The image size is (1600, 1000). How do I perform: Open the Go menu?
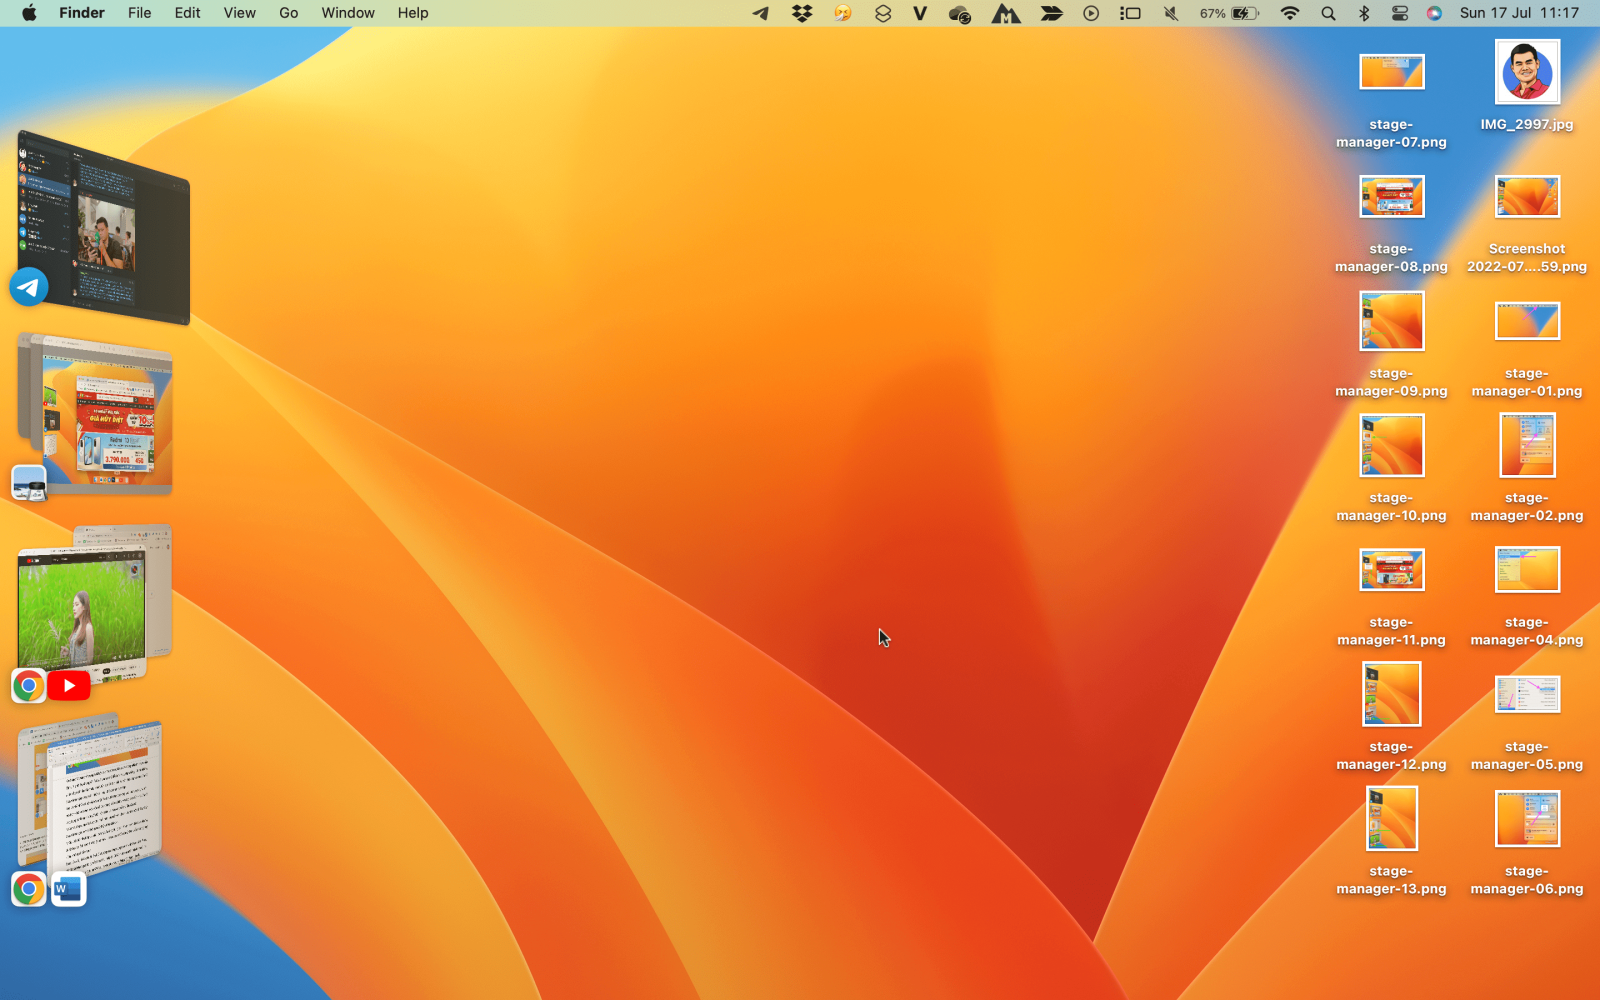[288, 13]
